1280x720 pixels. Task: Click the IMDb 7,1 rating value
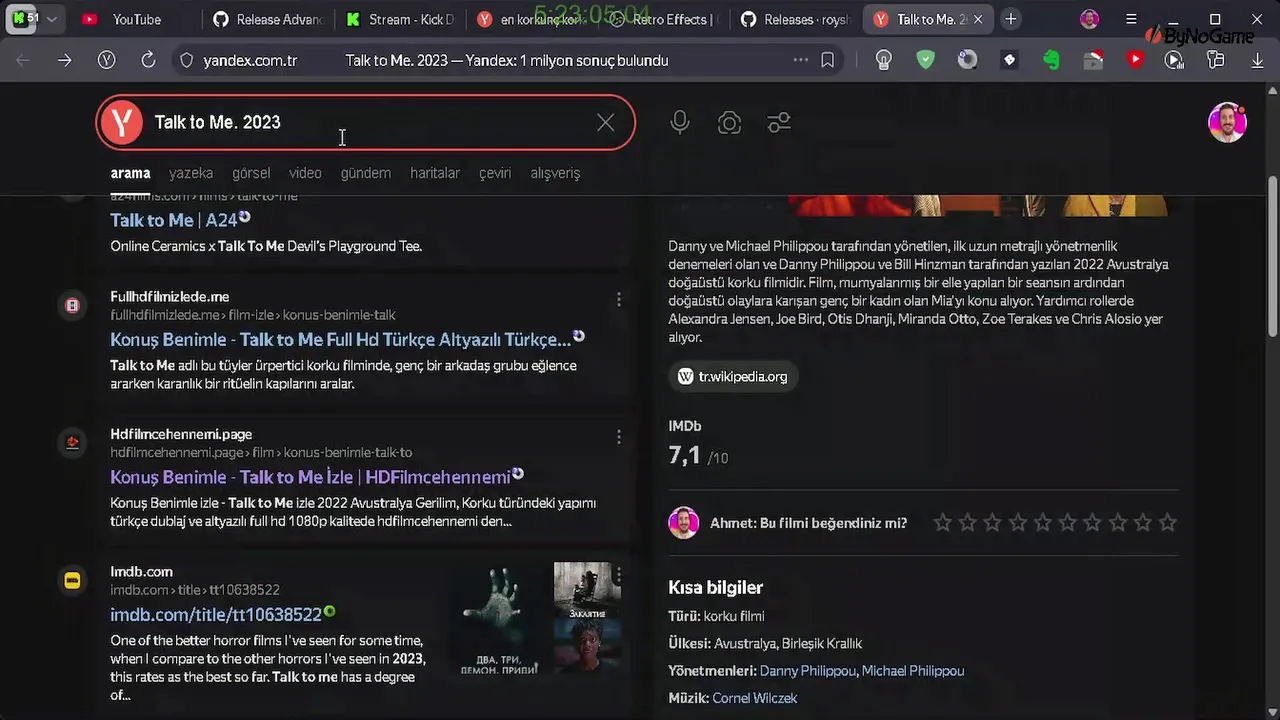pos(685,455)
